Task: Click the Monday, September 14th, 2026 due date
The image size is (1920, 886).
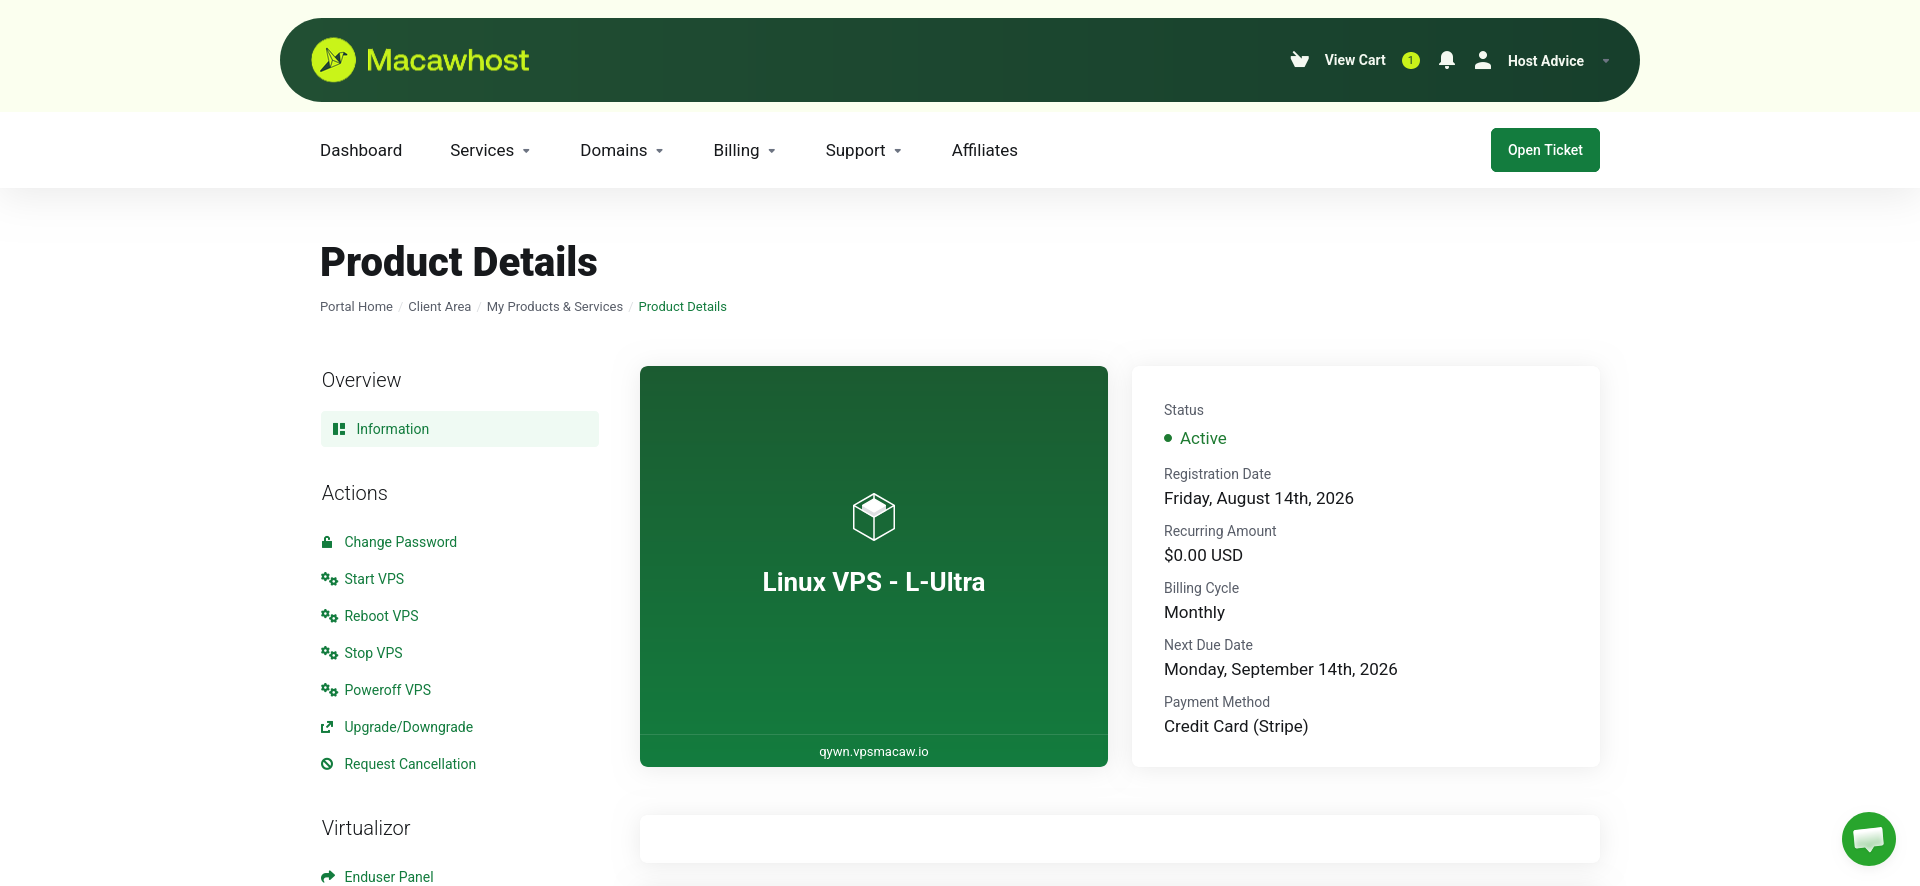Action: (x=1281, y=669)
